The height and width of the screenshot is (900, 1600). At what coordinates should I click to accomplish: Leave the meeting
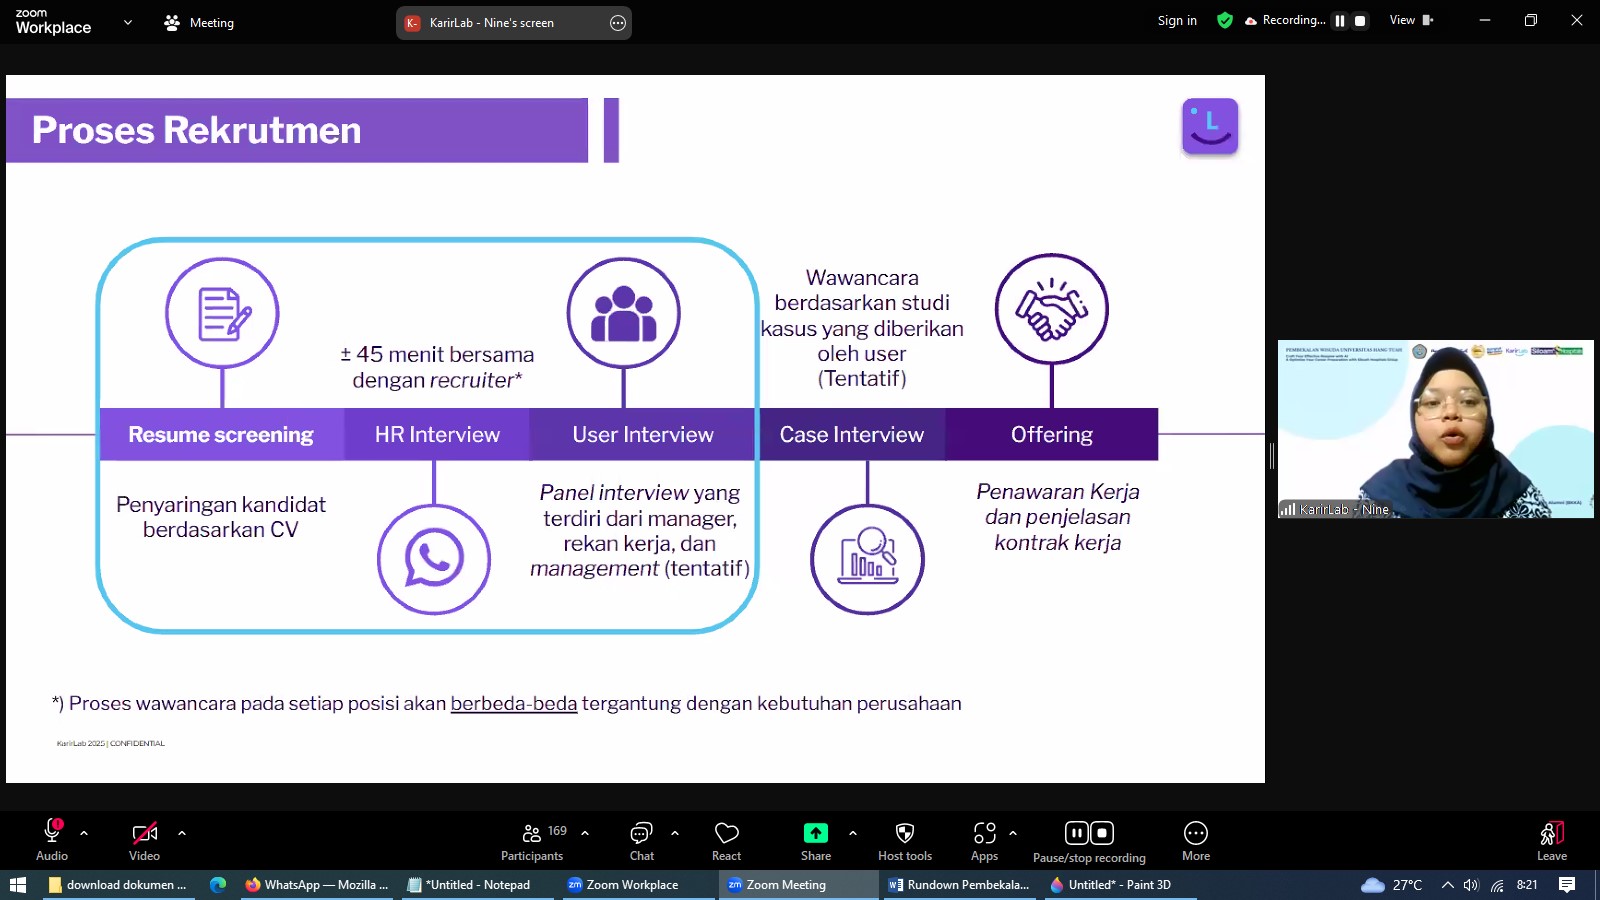(x=1551, y=841)
